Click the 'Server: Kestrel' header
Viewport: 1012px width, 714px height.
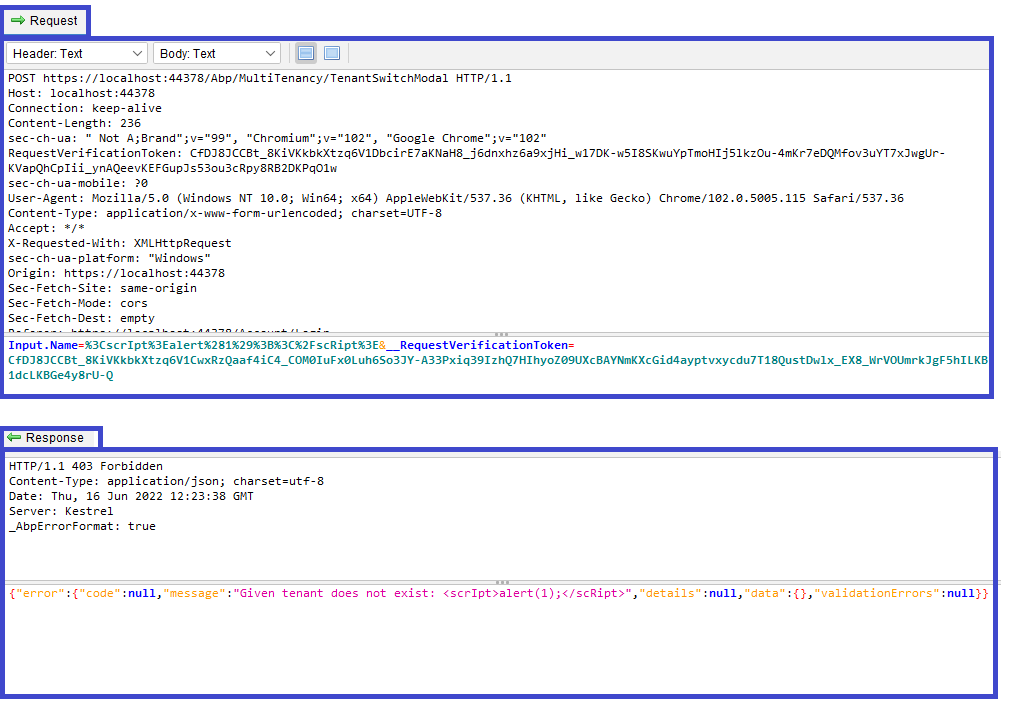[x=61, y=511]
